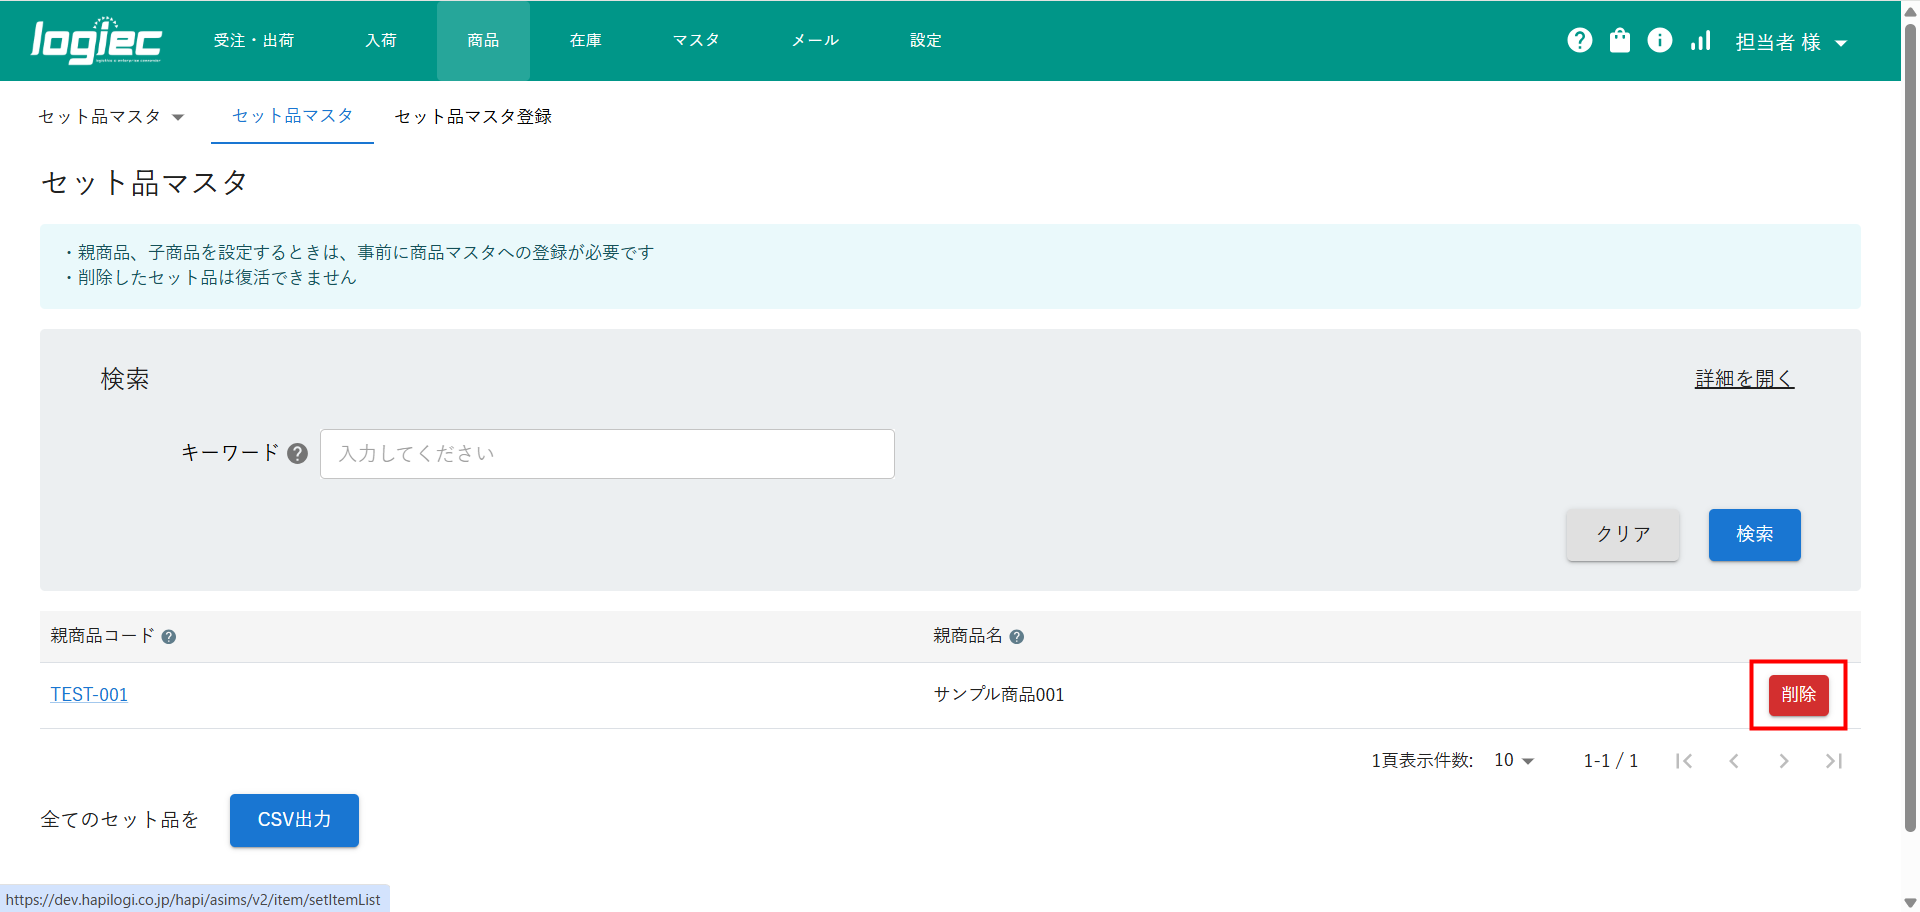Screen dimensions: 1920x912
Task: Open the 在庫 menu
Action: (585, 41)
